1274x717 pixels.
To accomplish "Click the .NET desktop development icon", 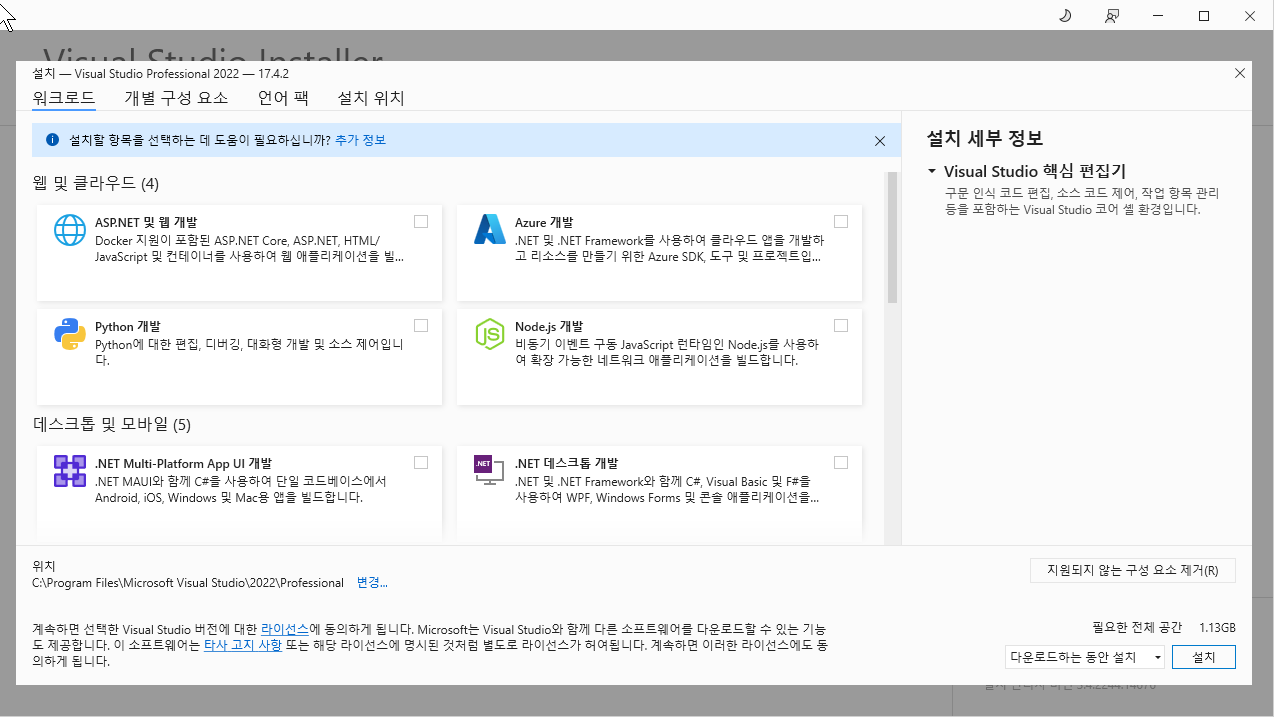I will 490,471.
